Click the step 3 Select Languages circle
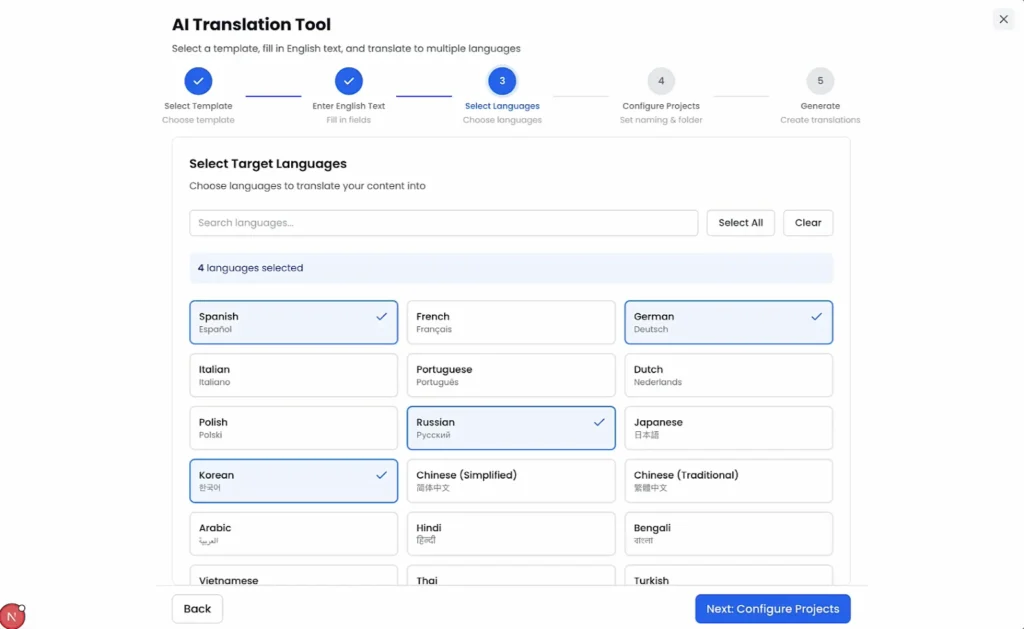 pos(502,81)
